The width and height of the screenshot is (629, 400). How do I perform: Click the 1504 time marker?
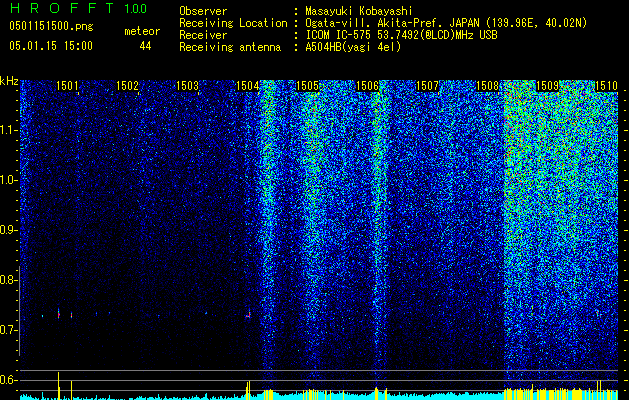coord(248,85)
